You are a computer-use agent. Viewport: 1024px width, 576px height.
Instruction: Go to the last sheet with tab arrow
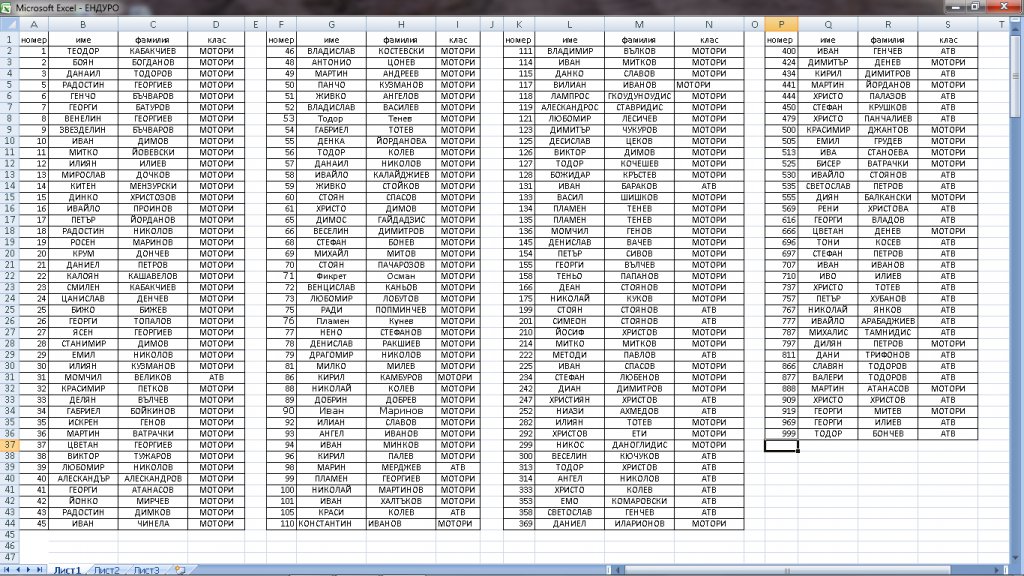39,570
